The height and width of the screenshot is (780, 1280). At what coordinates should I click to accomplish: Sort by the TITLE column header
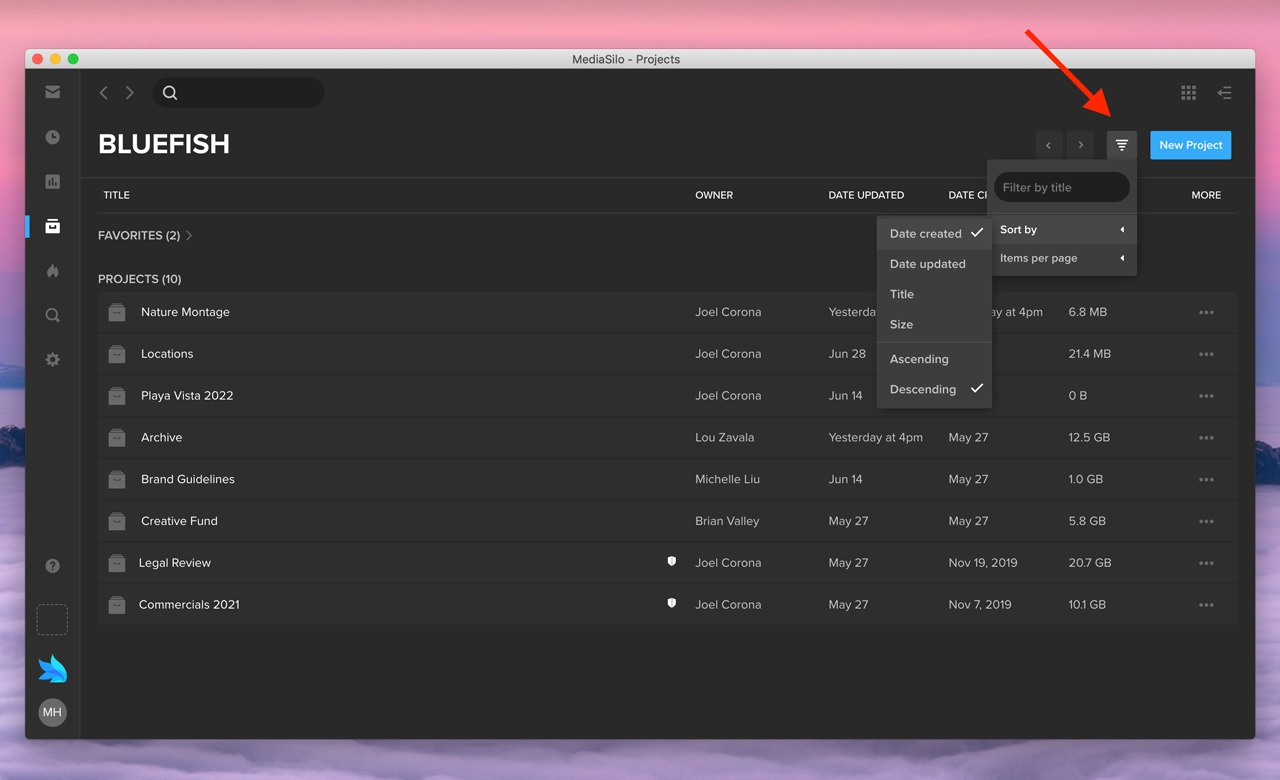116,195
